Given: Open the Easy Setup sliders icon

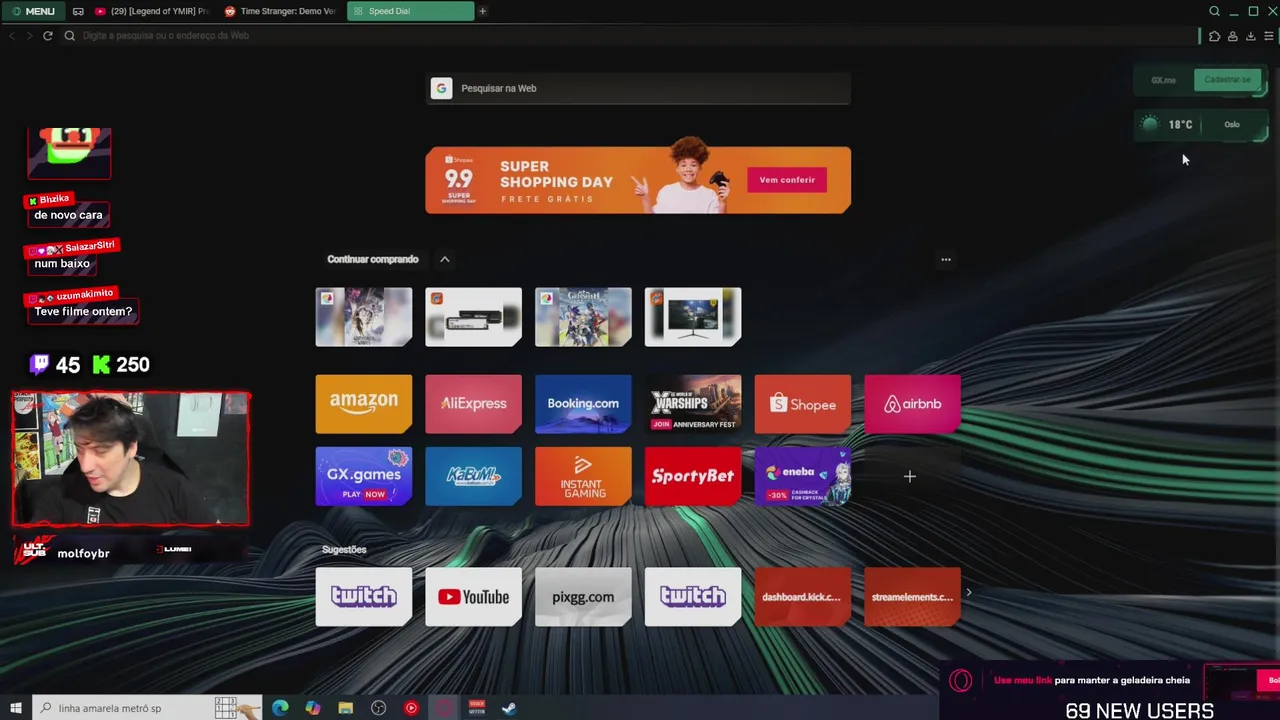Looking at the screenshot, I should pos(1268,36).
